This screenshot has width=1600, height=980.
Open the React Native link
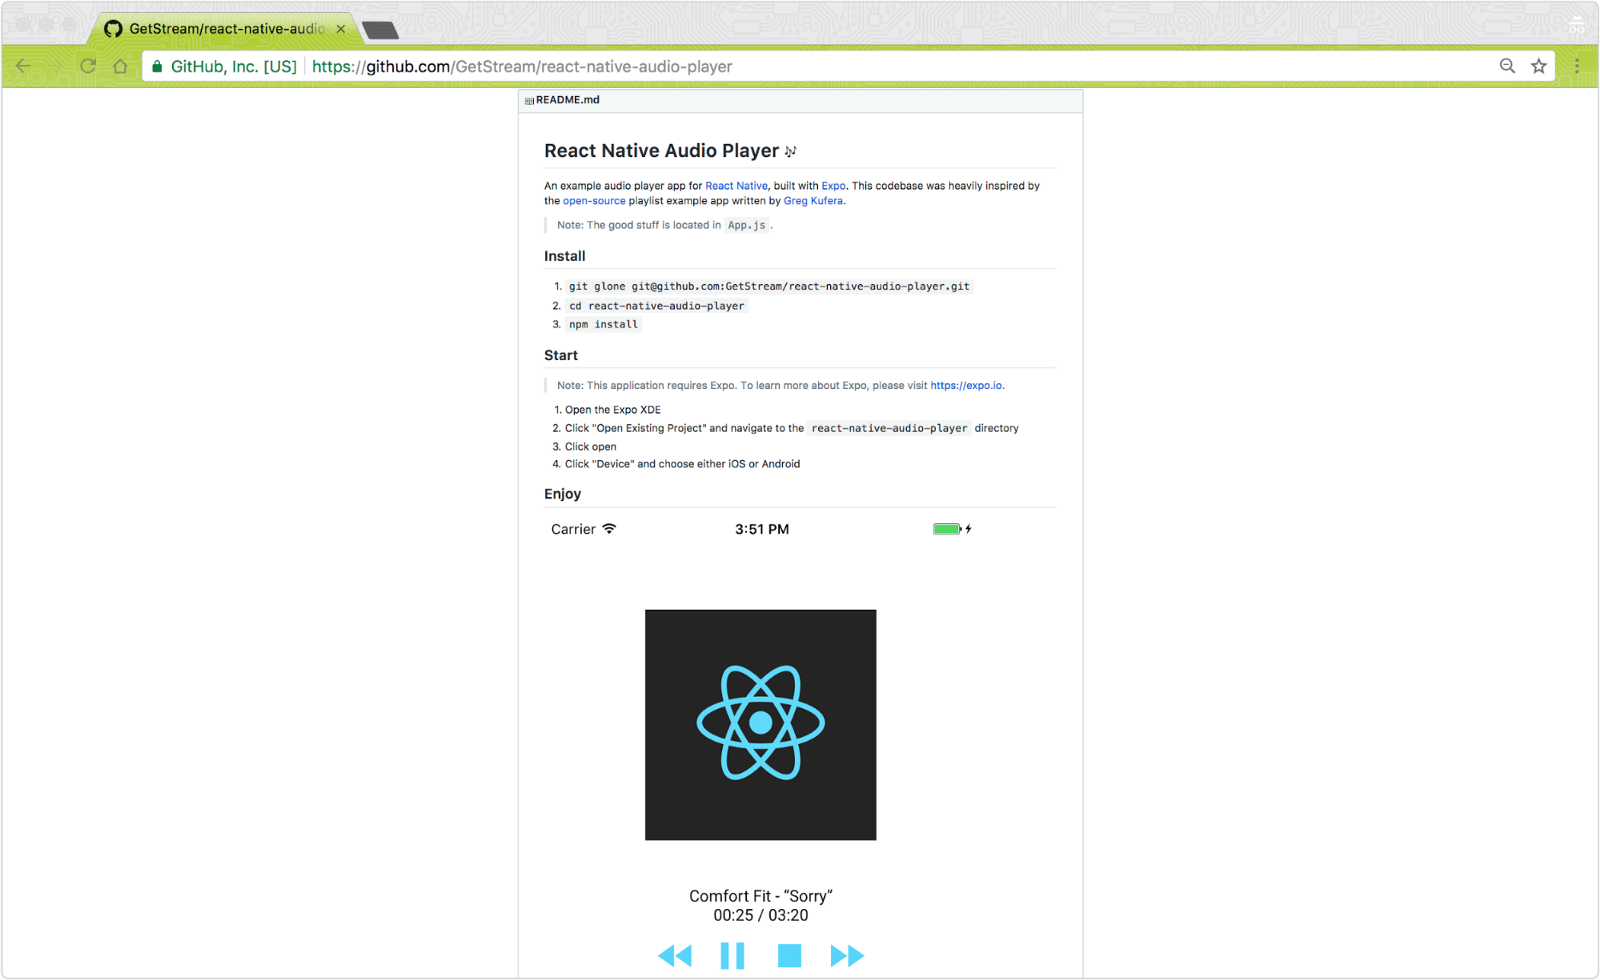(x=736, y=186)
